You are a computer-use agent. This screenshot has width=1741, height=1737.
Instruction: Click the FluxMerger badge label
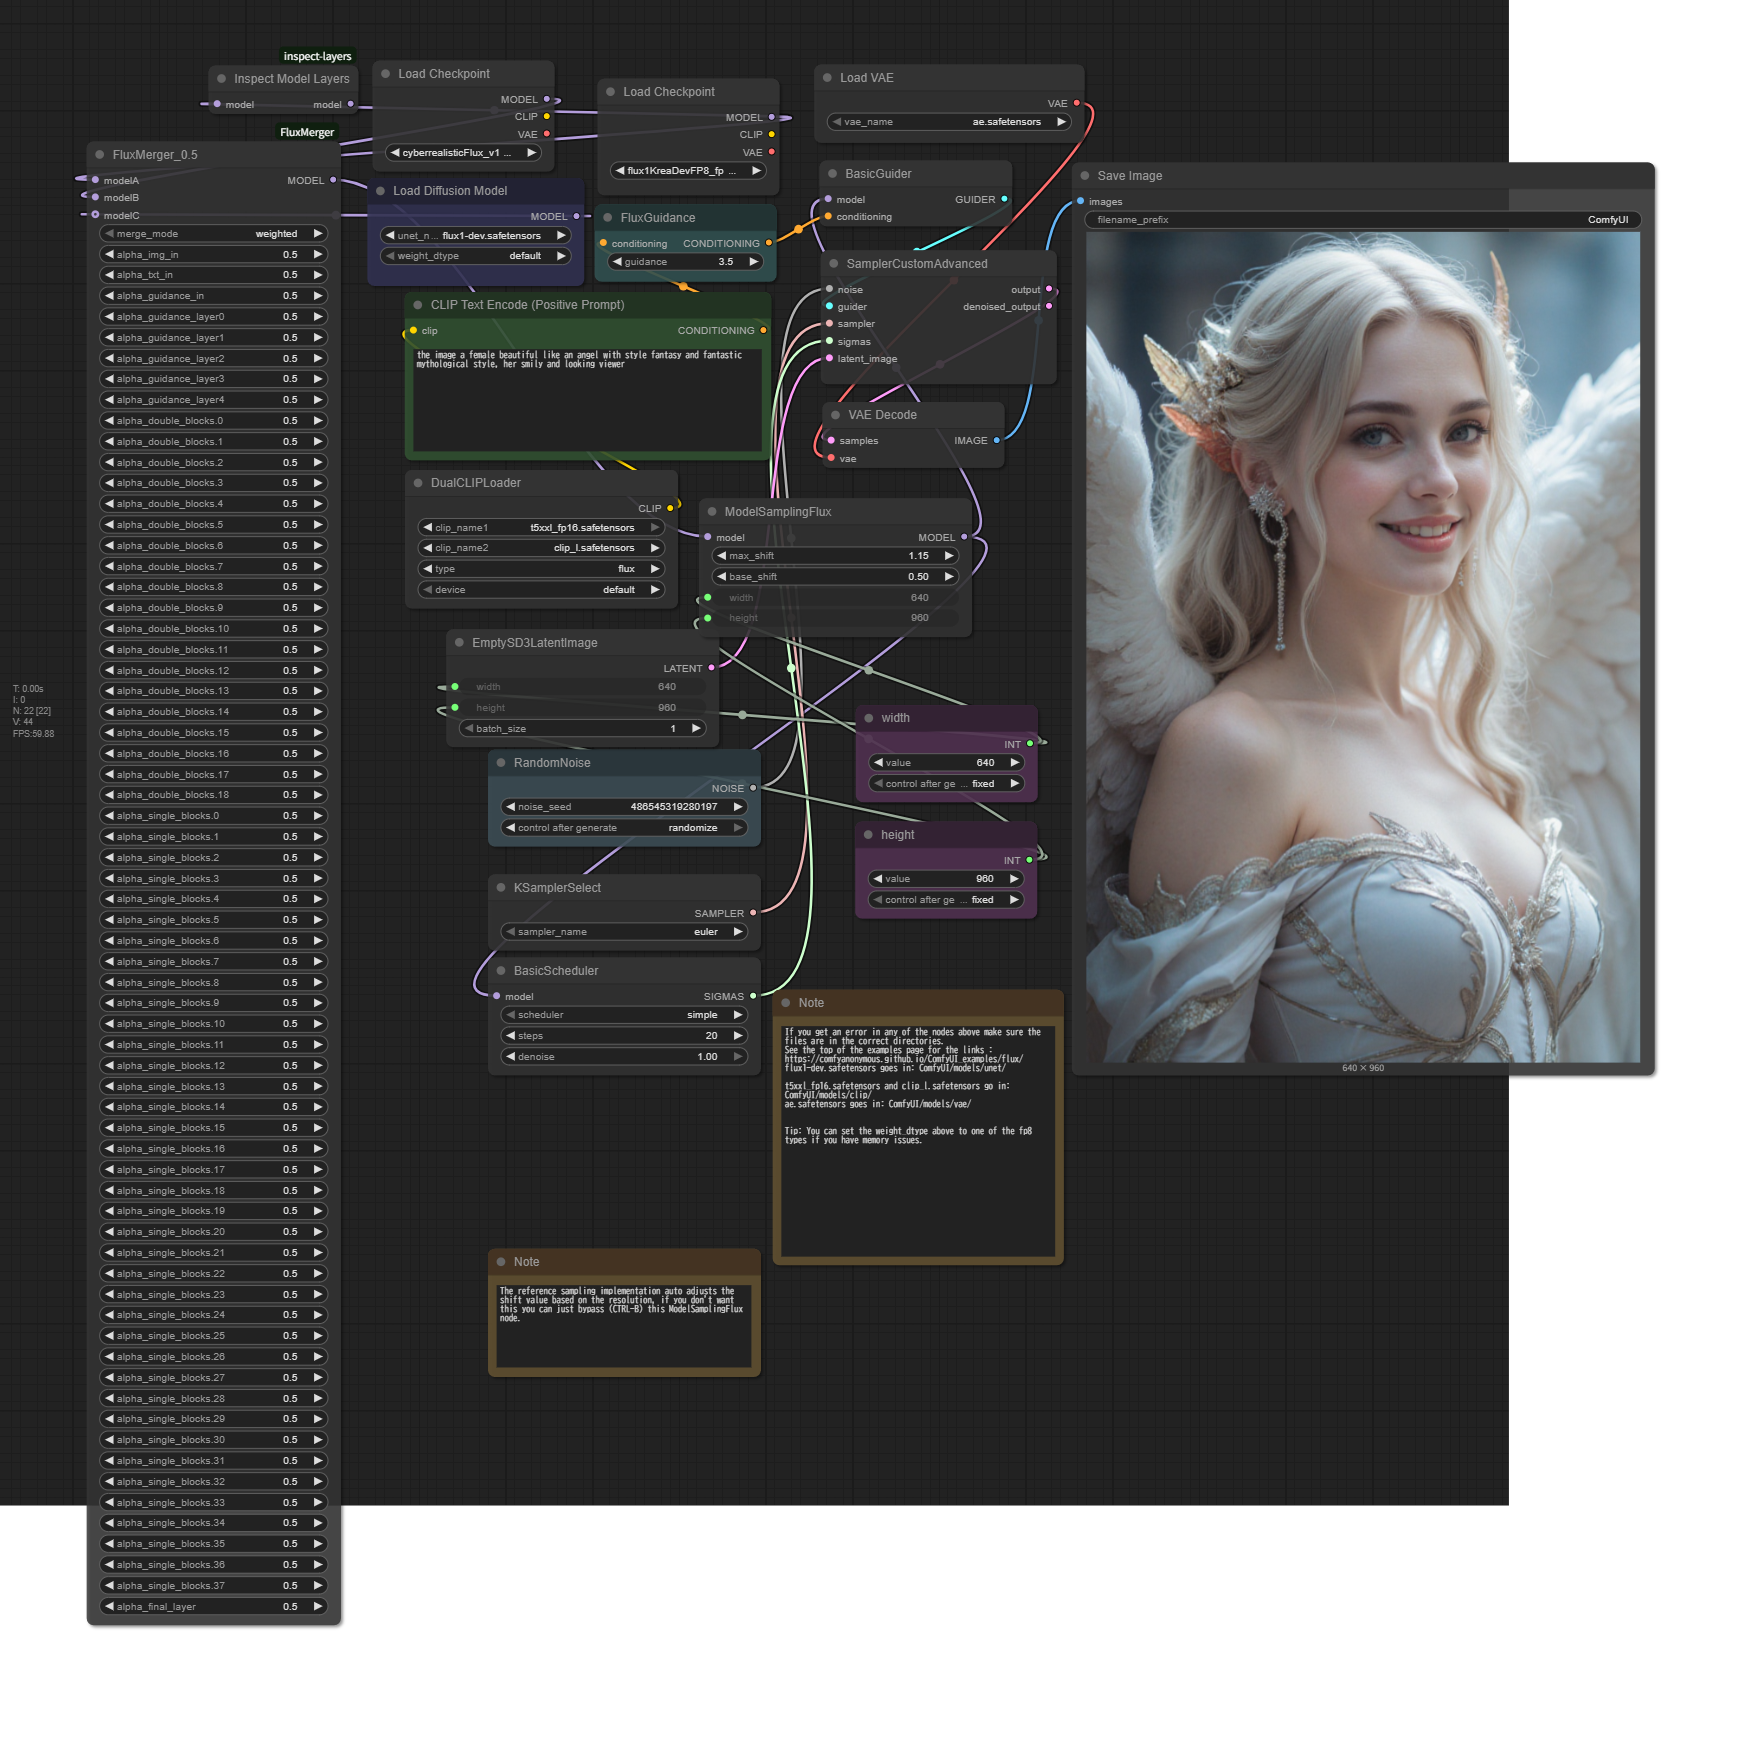(x=307, y=132)
